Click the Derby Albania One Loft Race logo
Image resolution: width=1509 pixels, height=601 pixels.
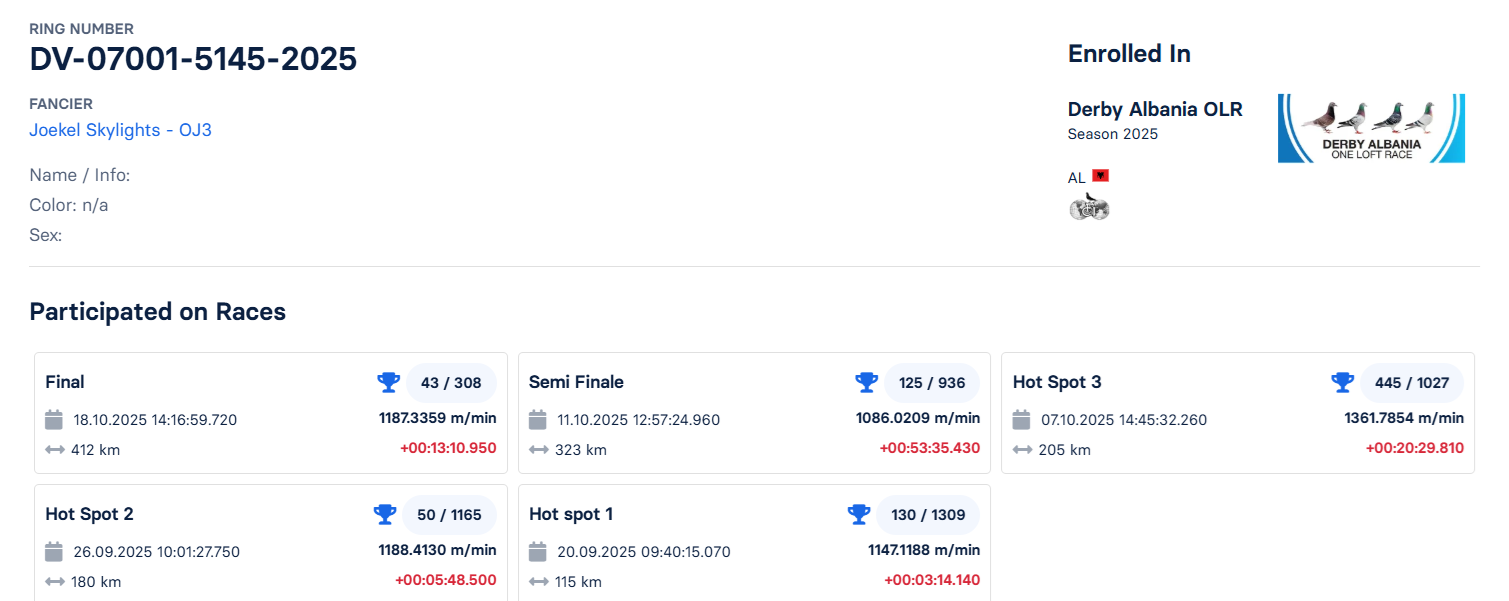(1371, 128)
